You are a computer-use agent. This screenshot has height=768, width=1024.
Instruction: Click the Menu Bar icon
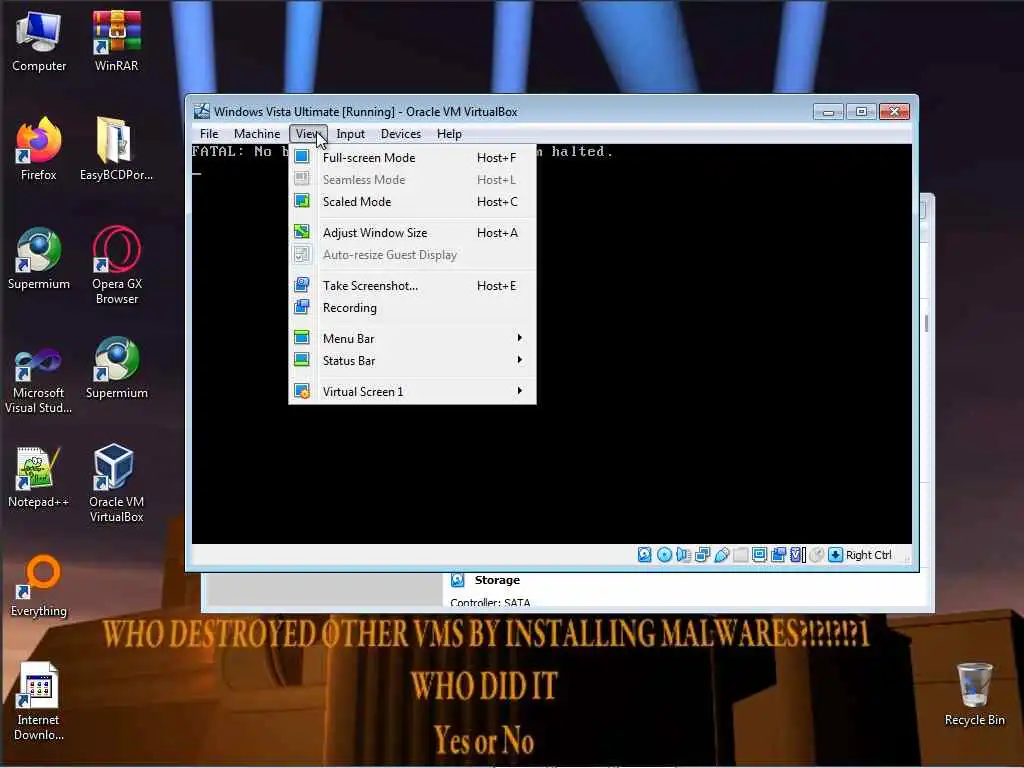302,338
